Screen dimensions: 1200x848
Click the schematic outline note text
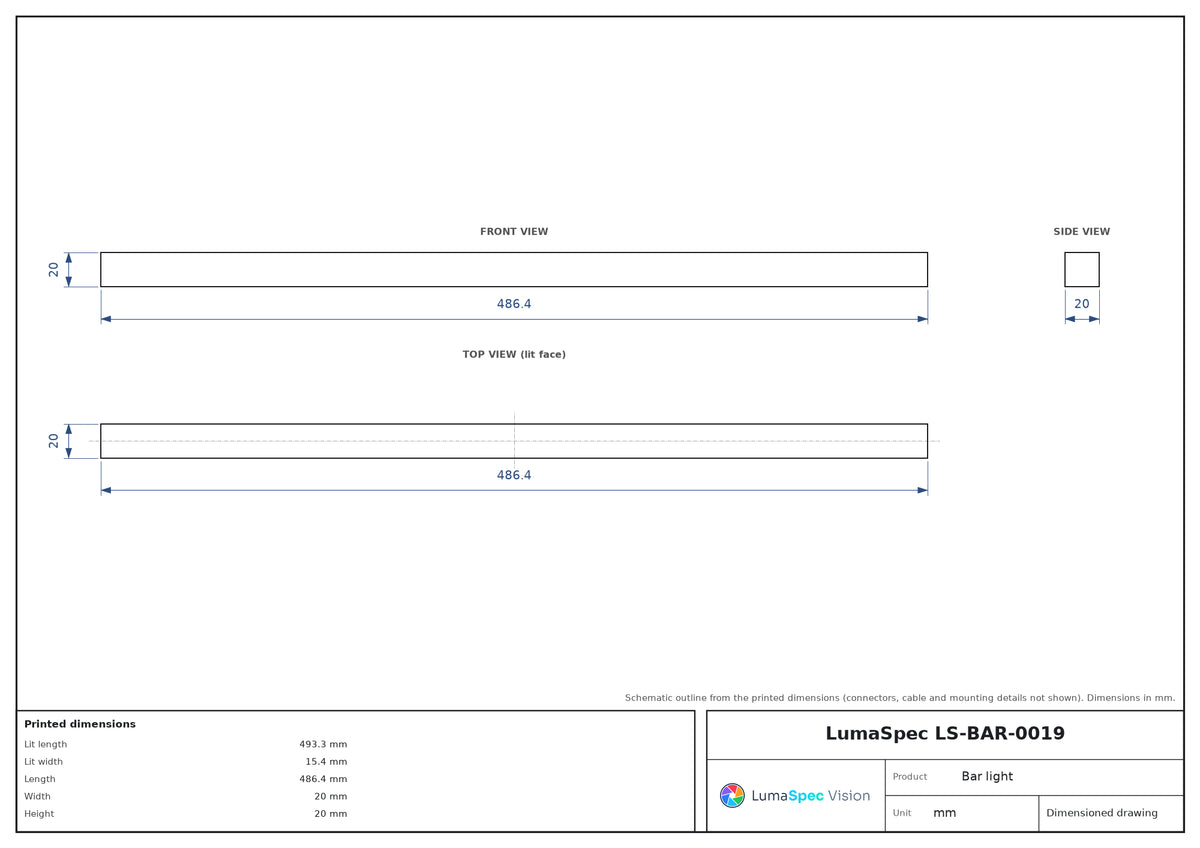[x=900, y=698]
